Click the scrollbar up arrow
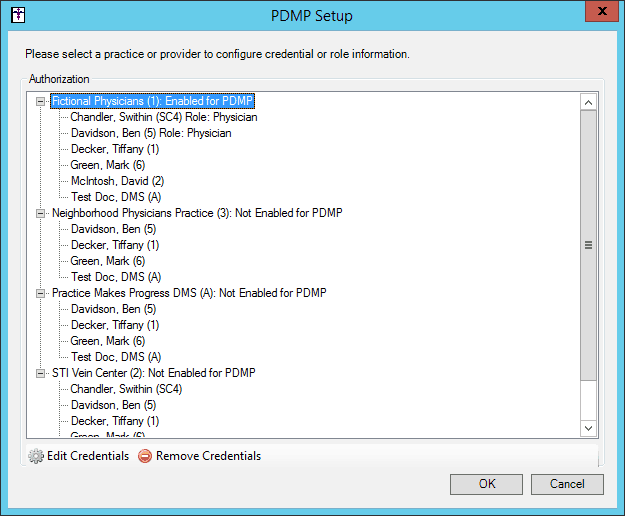The height and width of the screenshot is (516, 625). coord(588,102)
